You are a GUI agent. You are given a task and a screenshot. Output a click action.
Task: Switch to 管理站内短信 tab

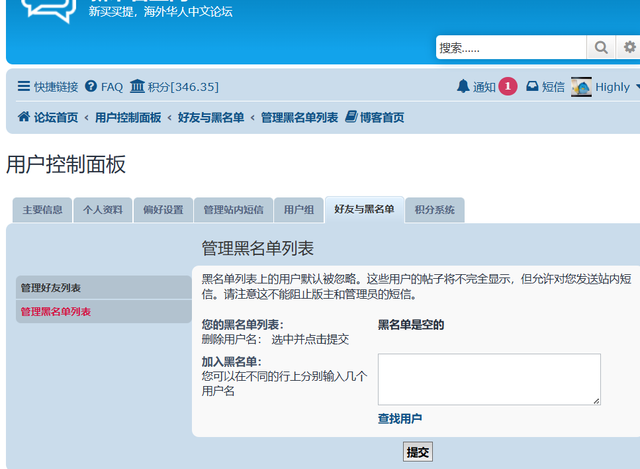point(233,210)
